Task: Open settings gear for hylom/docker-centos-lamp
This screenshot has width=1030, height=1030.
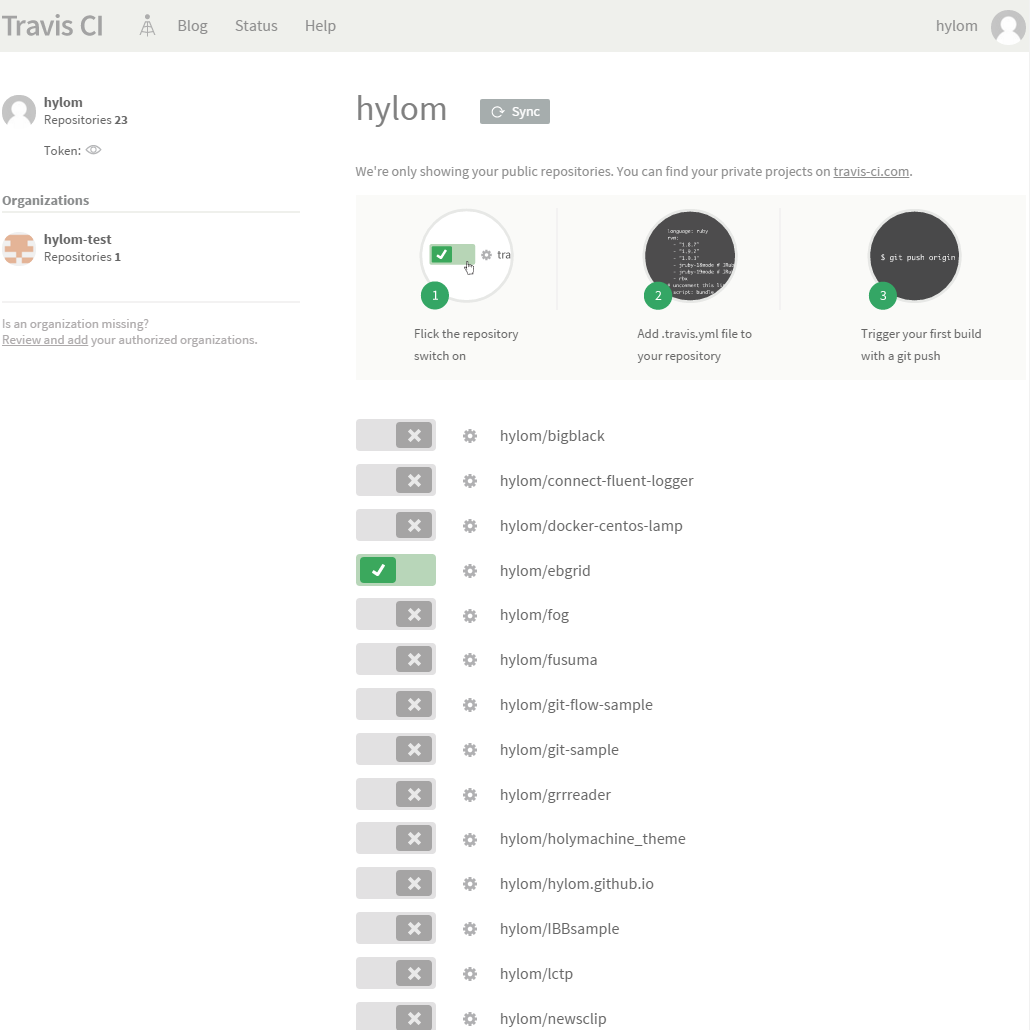Action: coord(470,526)
